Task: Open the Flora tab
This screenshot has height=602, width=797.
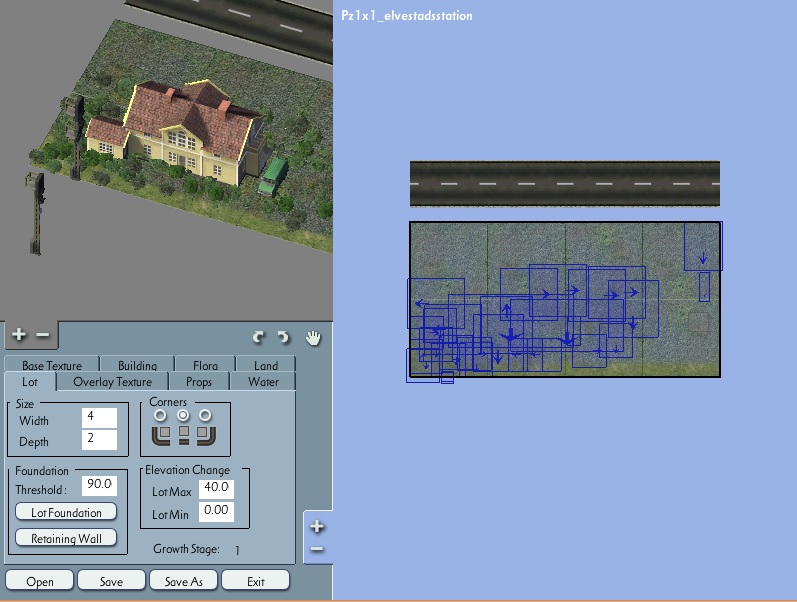Action: 205,365
